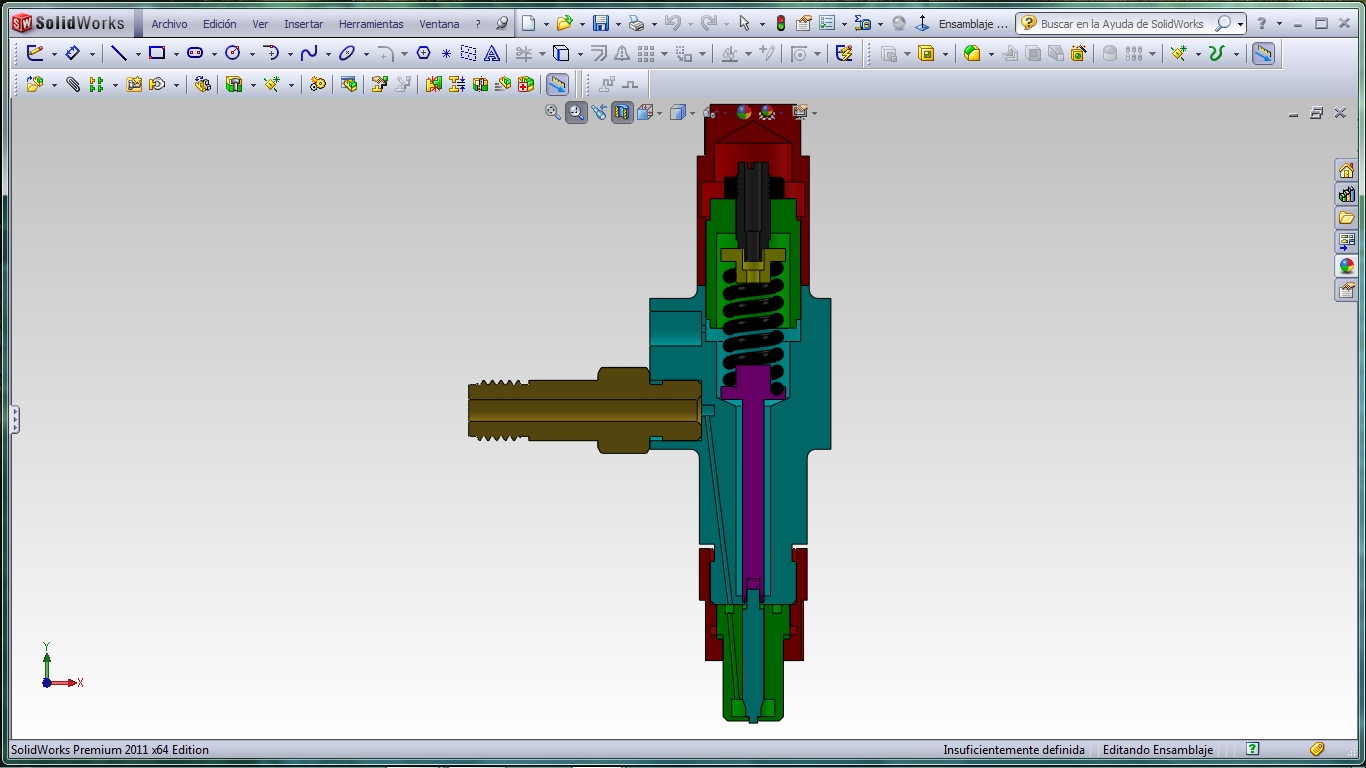The height and width of the screenshot is (768, 1366).
Task: Select the Spline sketch tool
Action: tap(309, 54)
